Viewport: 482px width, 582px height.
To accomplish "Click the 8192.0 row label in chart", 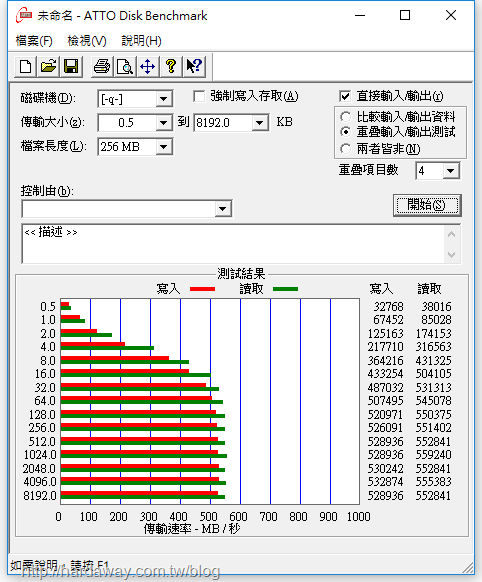I will 40,496.
